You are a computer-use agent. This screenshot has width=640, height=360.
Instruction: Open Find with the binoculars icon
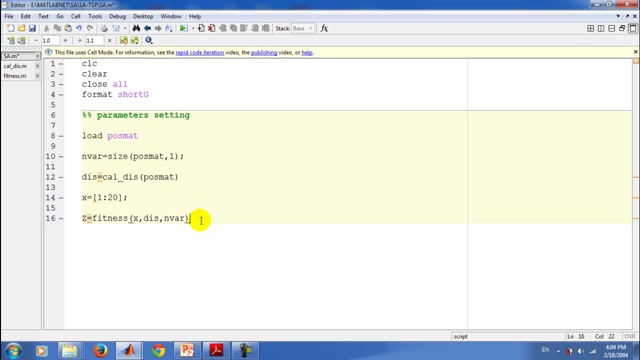tap(136, 28)
